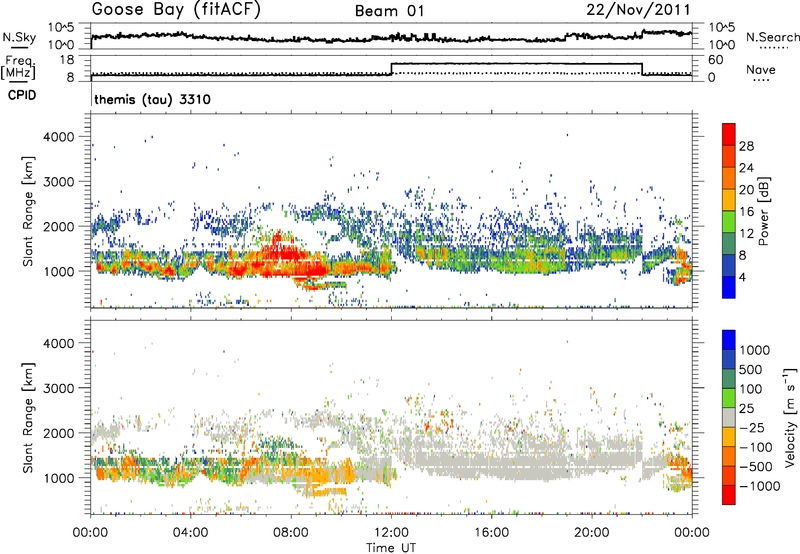800x554 pixels.
Task: Click the "4" tick on Power color bar
Action: coord(742,277)
